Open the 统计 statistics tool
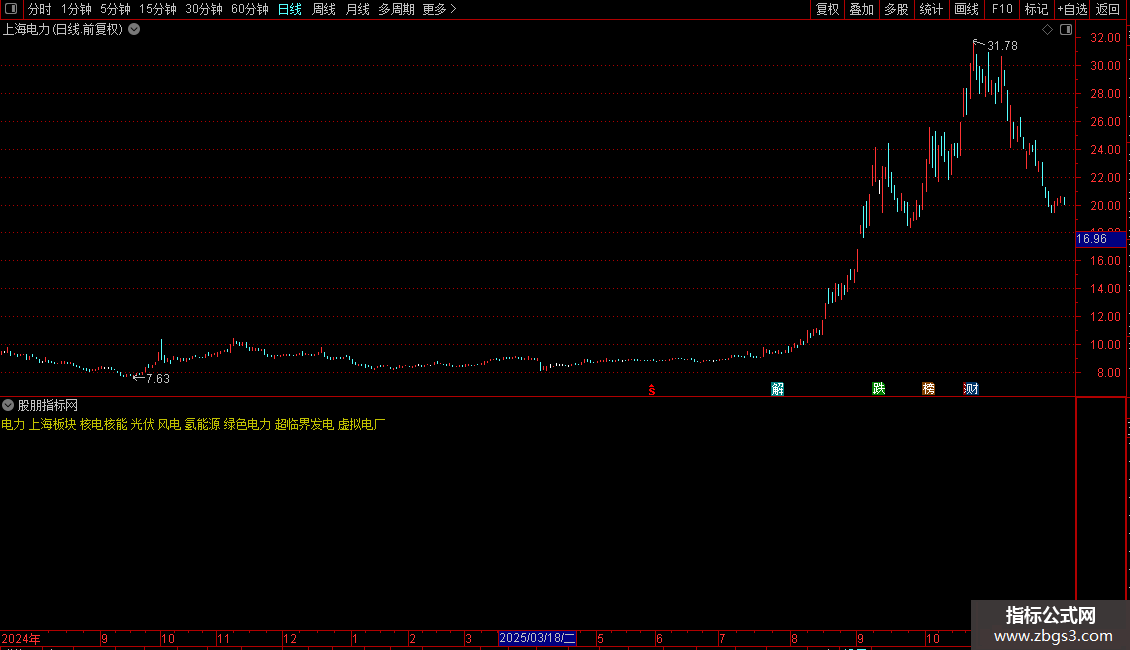The image size is (1130, 650). [931, 9]
